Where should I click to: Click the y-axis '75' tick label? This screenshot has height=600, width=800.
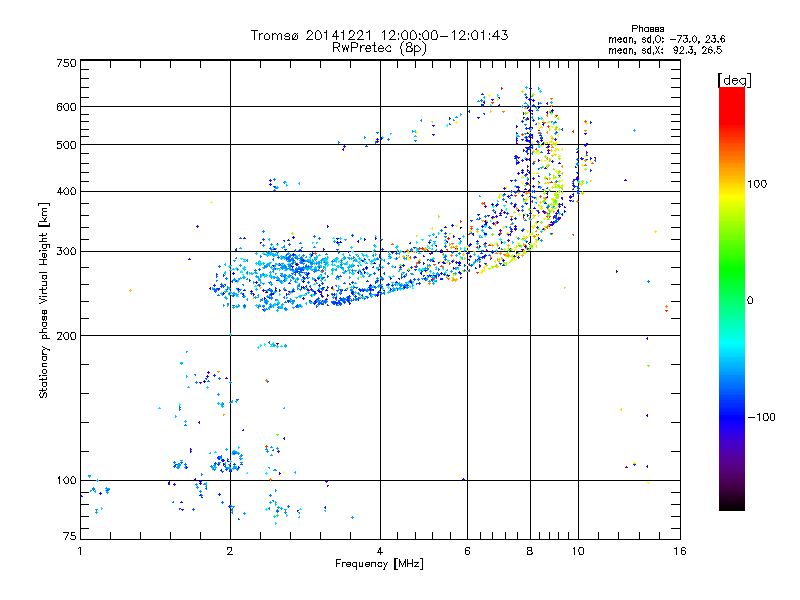point(70,536)
